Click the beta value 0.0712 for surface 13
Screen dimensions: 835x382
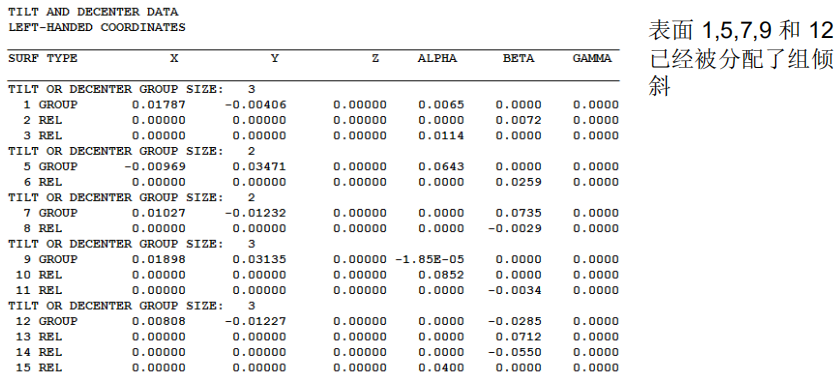point(518,336)
